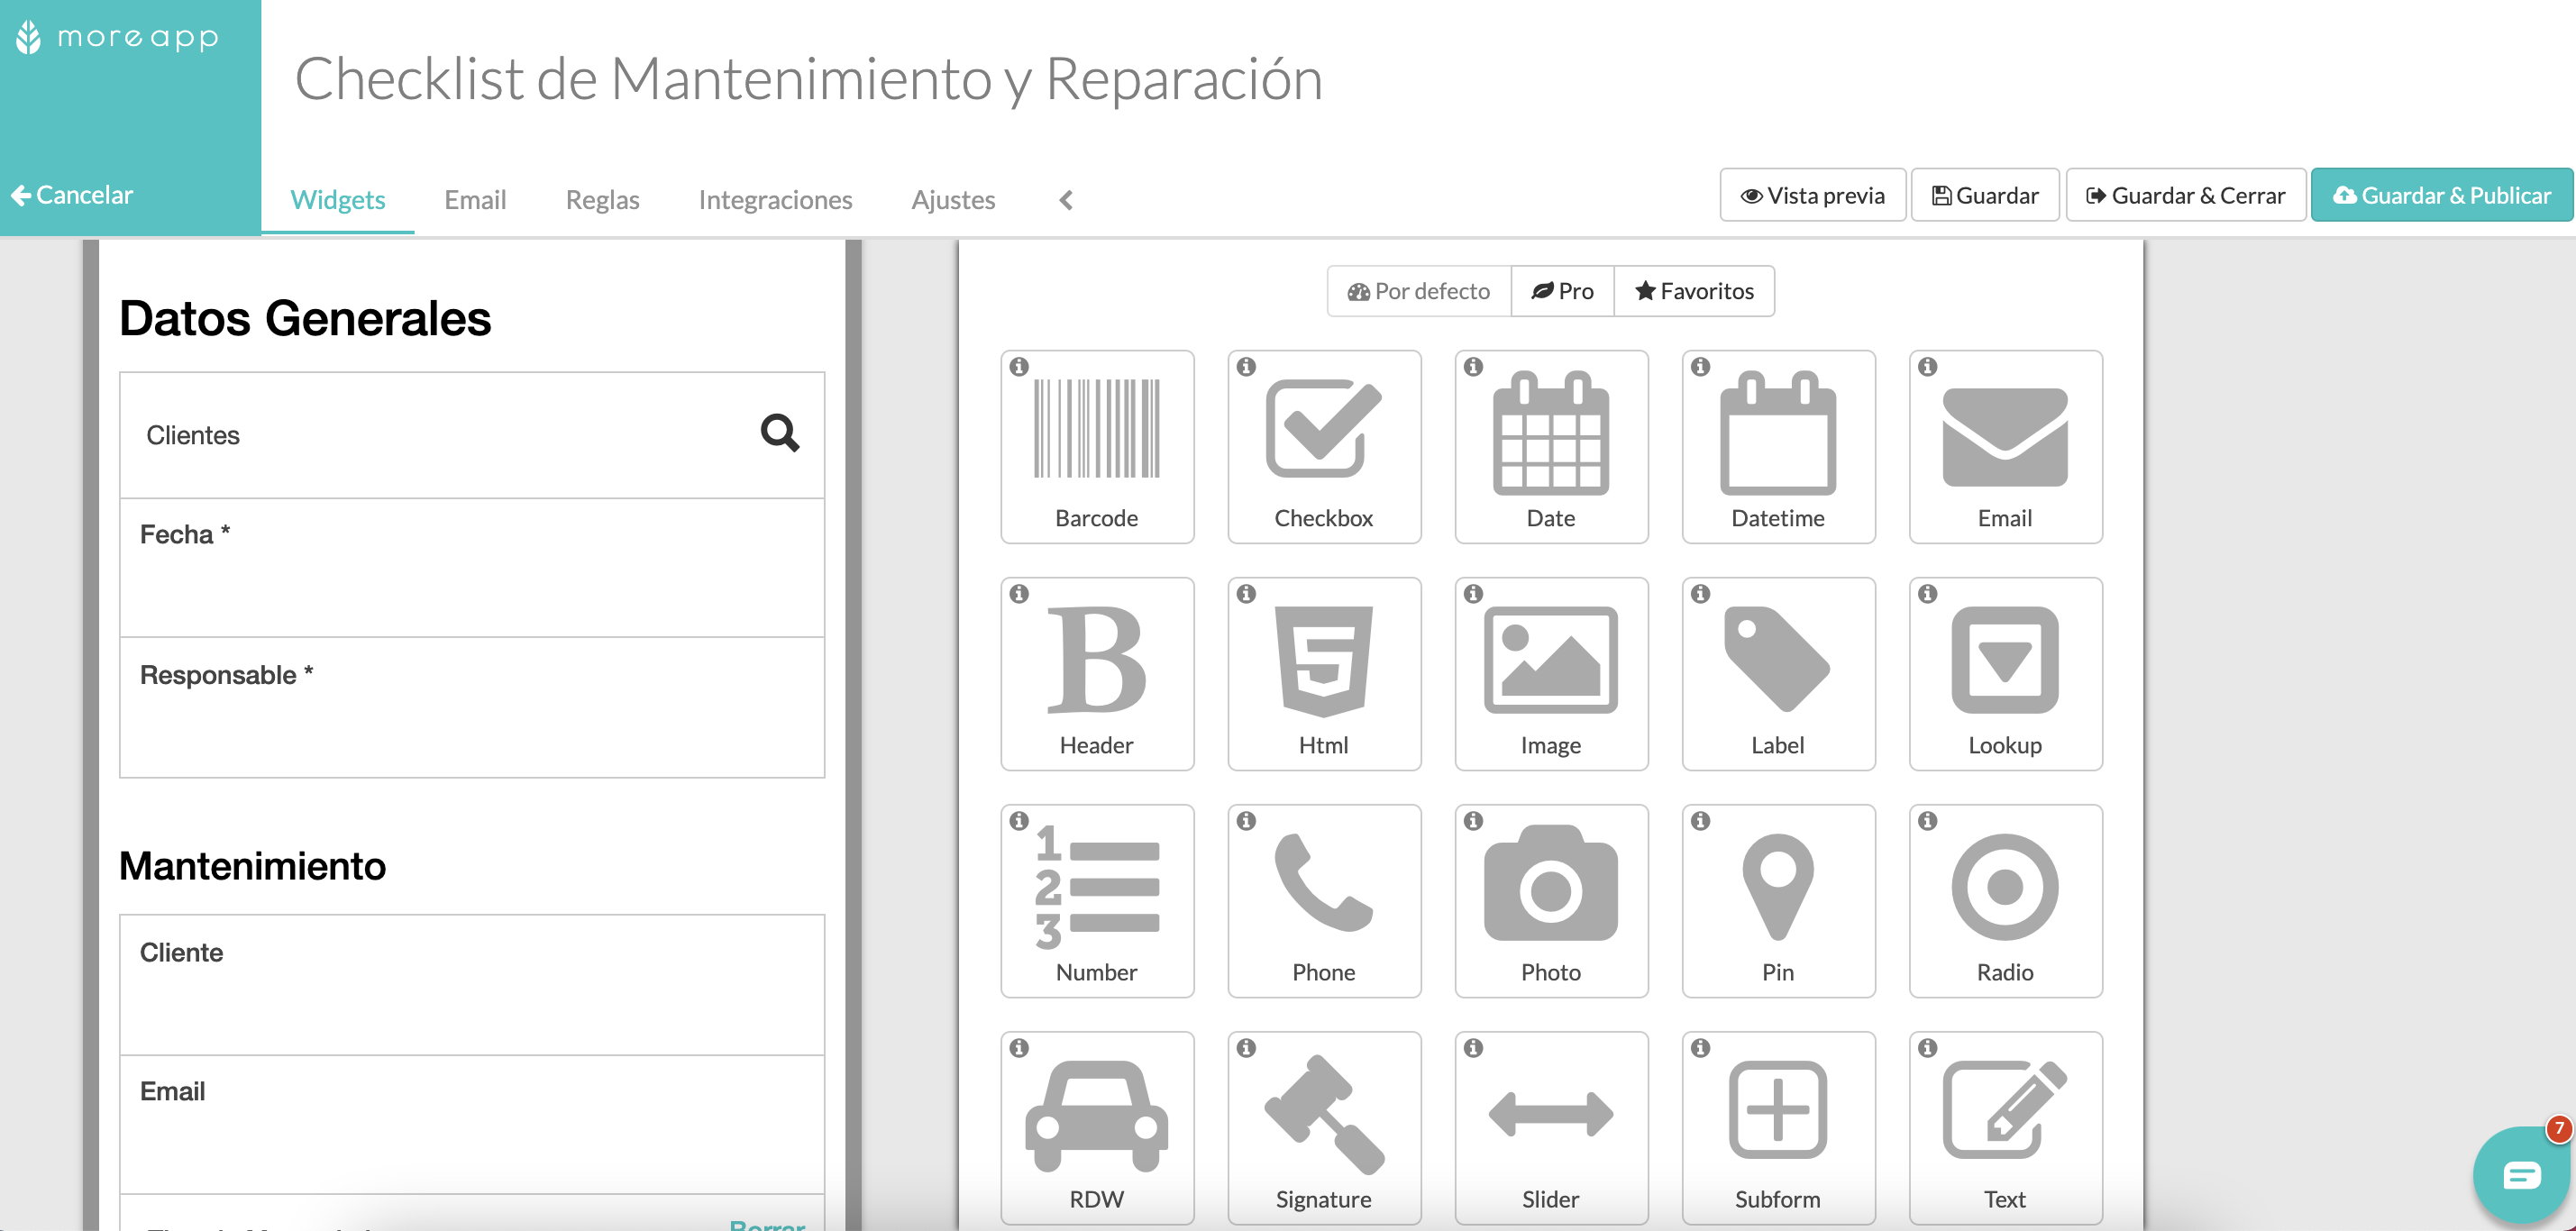2576x1231 pixels.
Task: Add an Image widget
Action: click(x=1551, y=673)
